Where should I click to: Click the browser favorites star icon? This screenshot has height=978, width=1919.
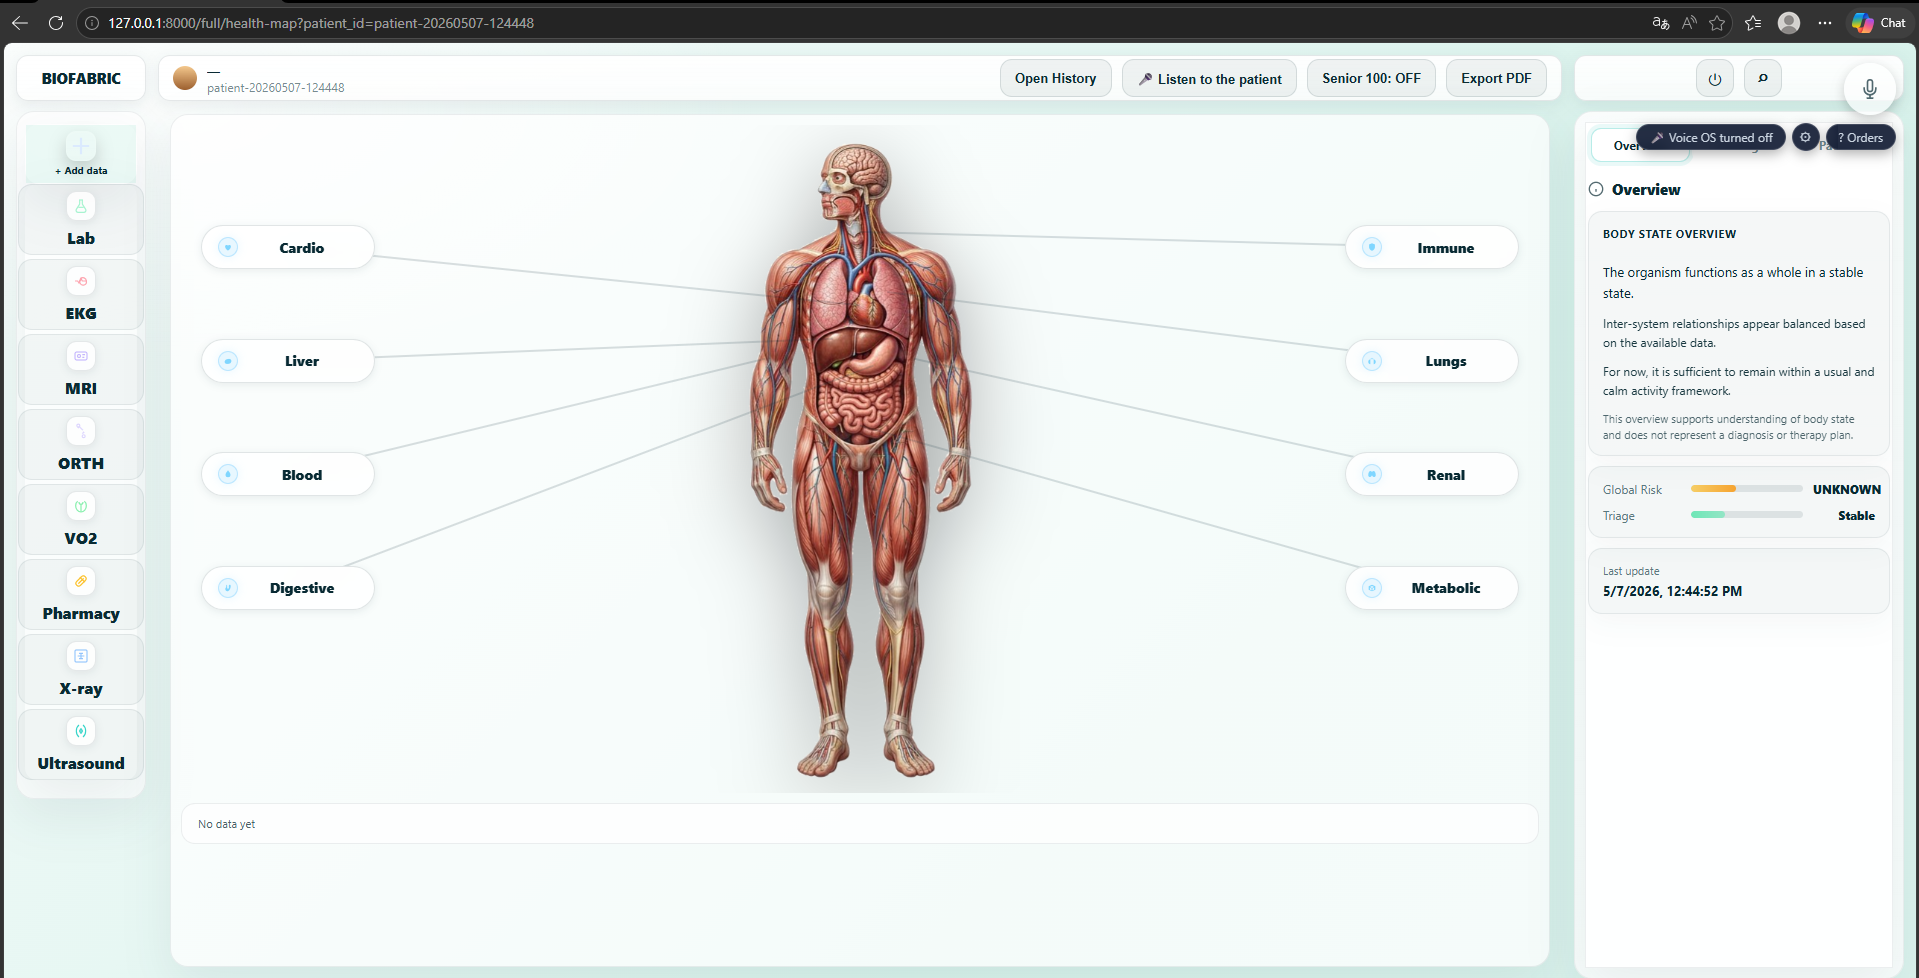click(x=1717, y=23)
